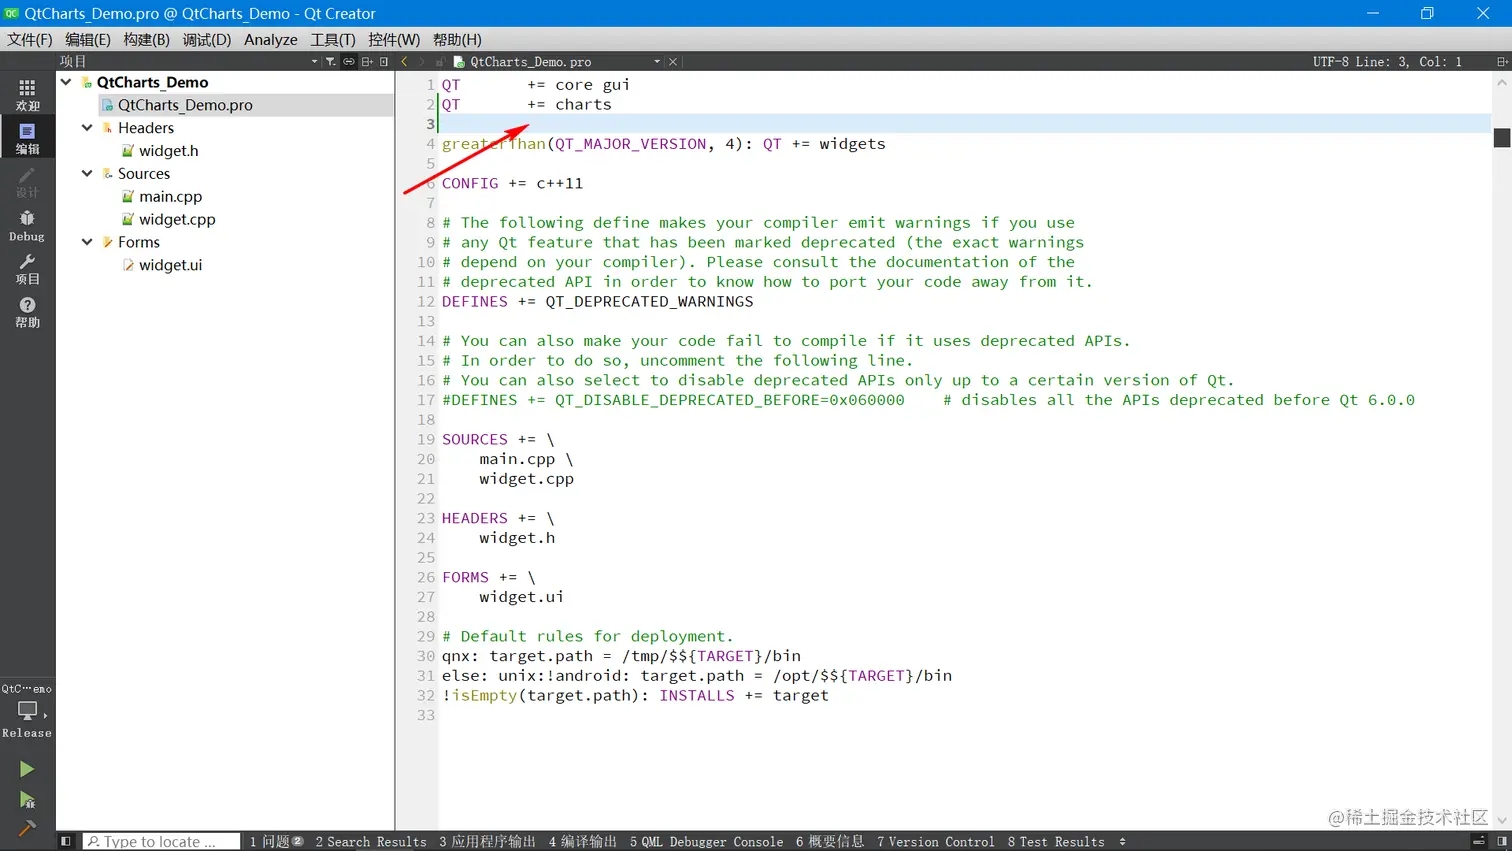The image size is (1512, 851).
Task: Toggle output pane visibility button at bottom right
Action: point(1478,841)
